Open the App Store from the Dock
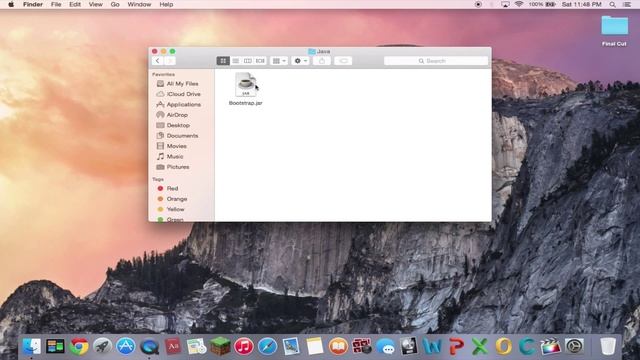The image size is (640, 360). click(126, 347)
